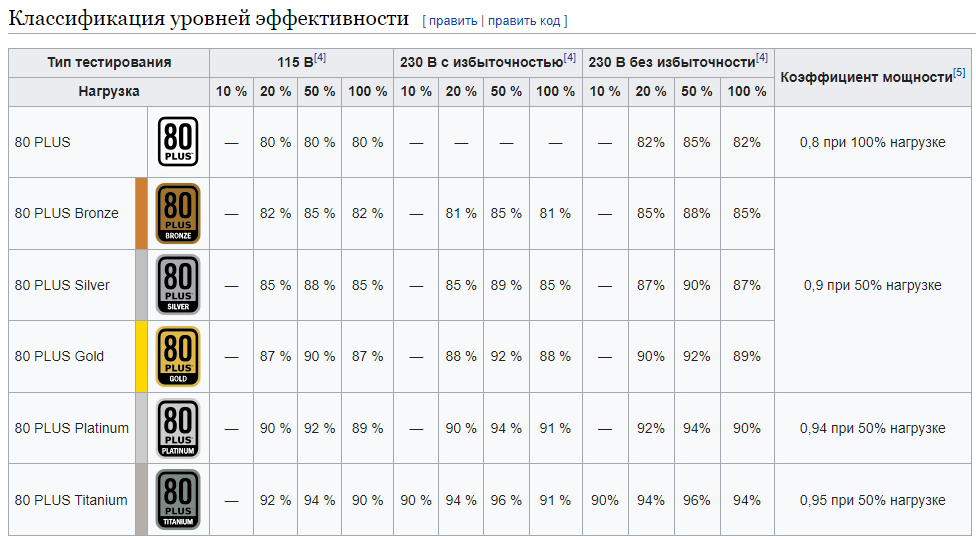Open the 80 PLUS Bronze badge image
The image size is (976, 540).
[x=178, y=213]
